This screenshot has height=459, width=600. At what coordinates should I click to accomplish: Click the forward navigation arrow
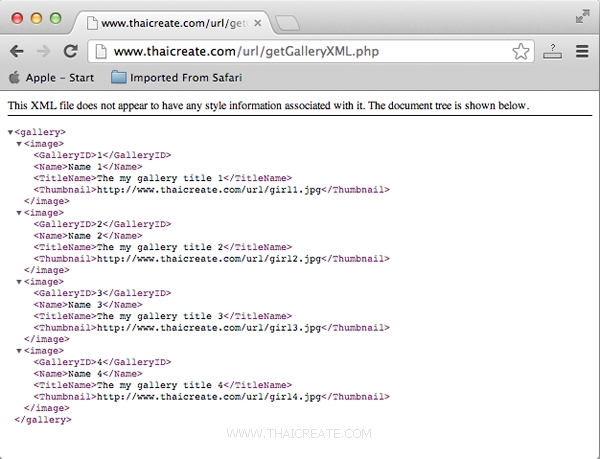click(x=43, y=51)
